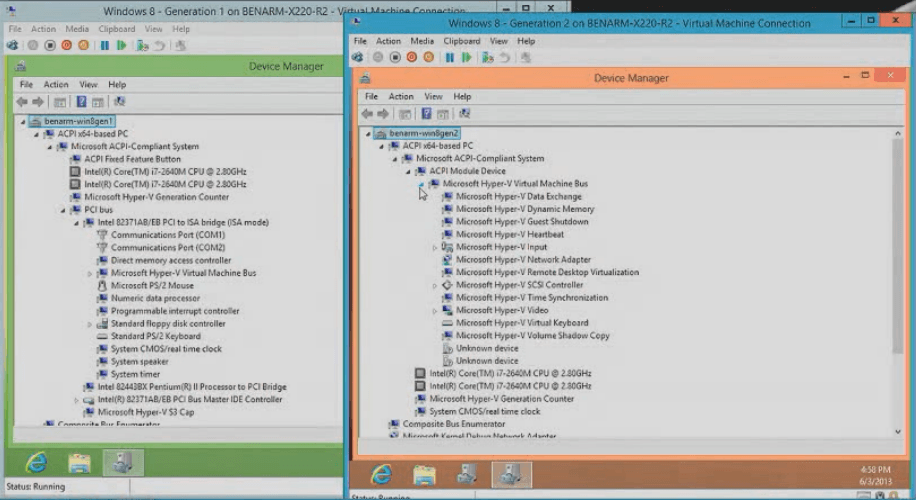Image resolution: width=916 pixels, height=500 pixels.
Task: Open Internet Explorer in Generation 1 taskbar
Action: [x=36, y=463]
